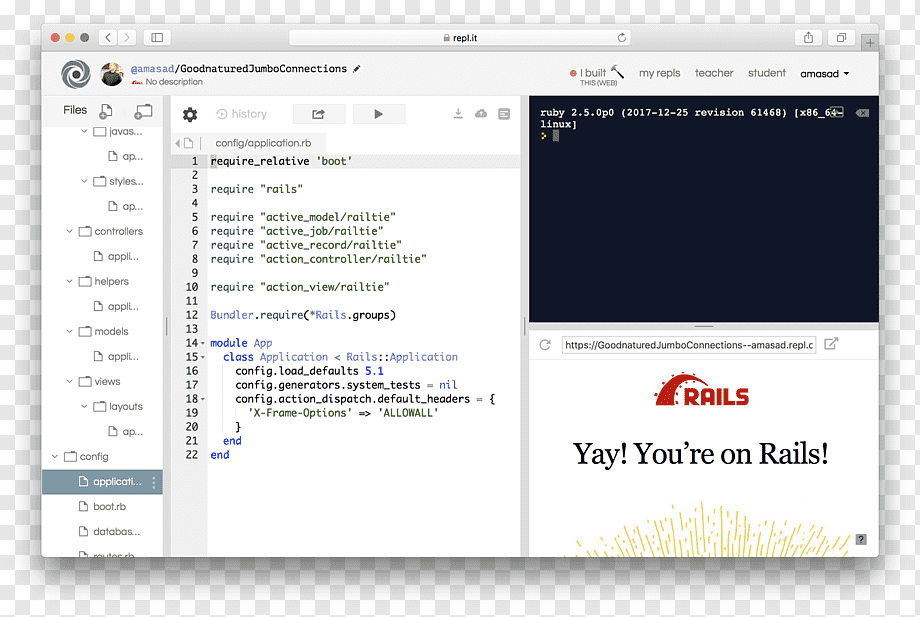Open the student page
Image resolution: width=920 pixels, height=617 pixels.
click(766, 73)
